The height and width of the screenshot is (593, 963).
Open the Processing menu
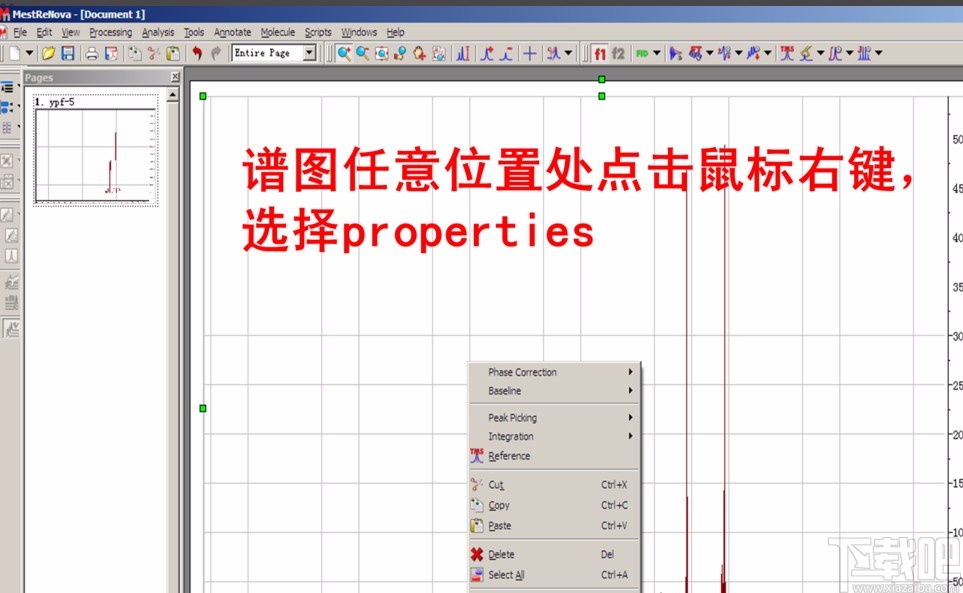pyautogui.click(x=111, y=33)
